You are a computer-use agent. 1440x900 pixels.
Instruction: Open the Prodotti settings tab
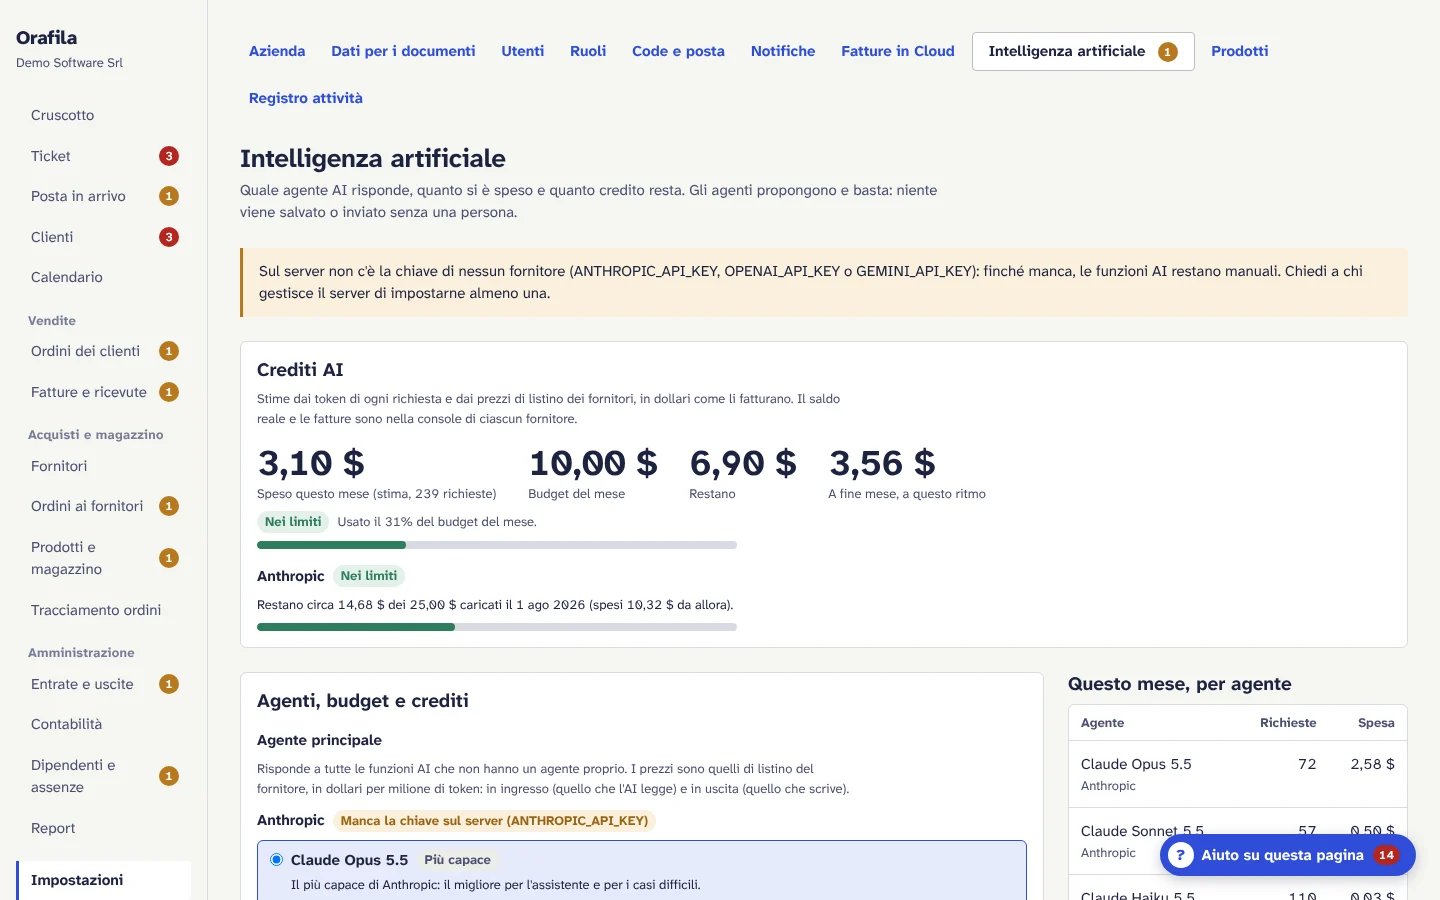coord(1240,51)
